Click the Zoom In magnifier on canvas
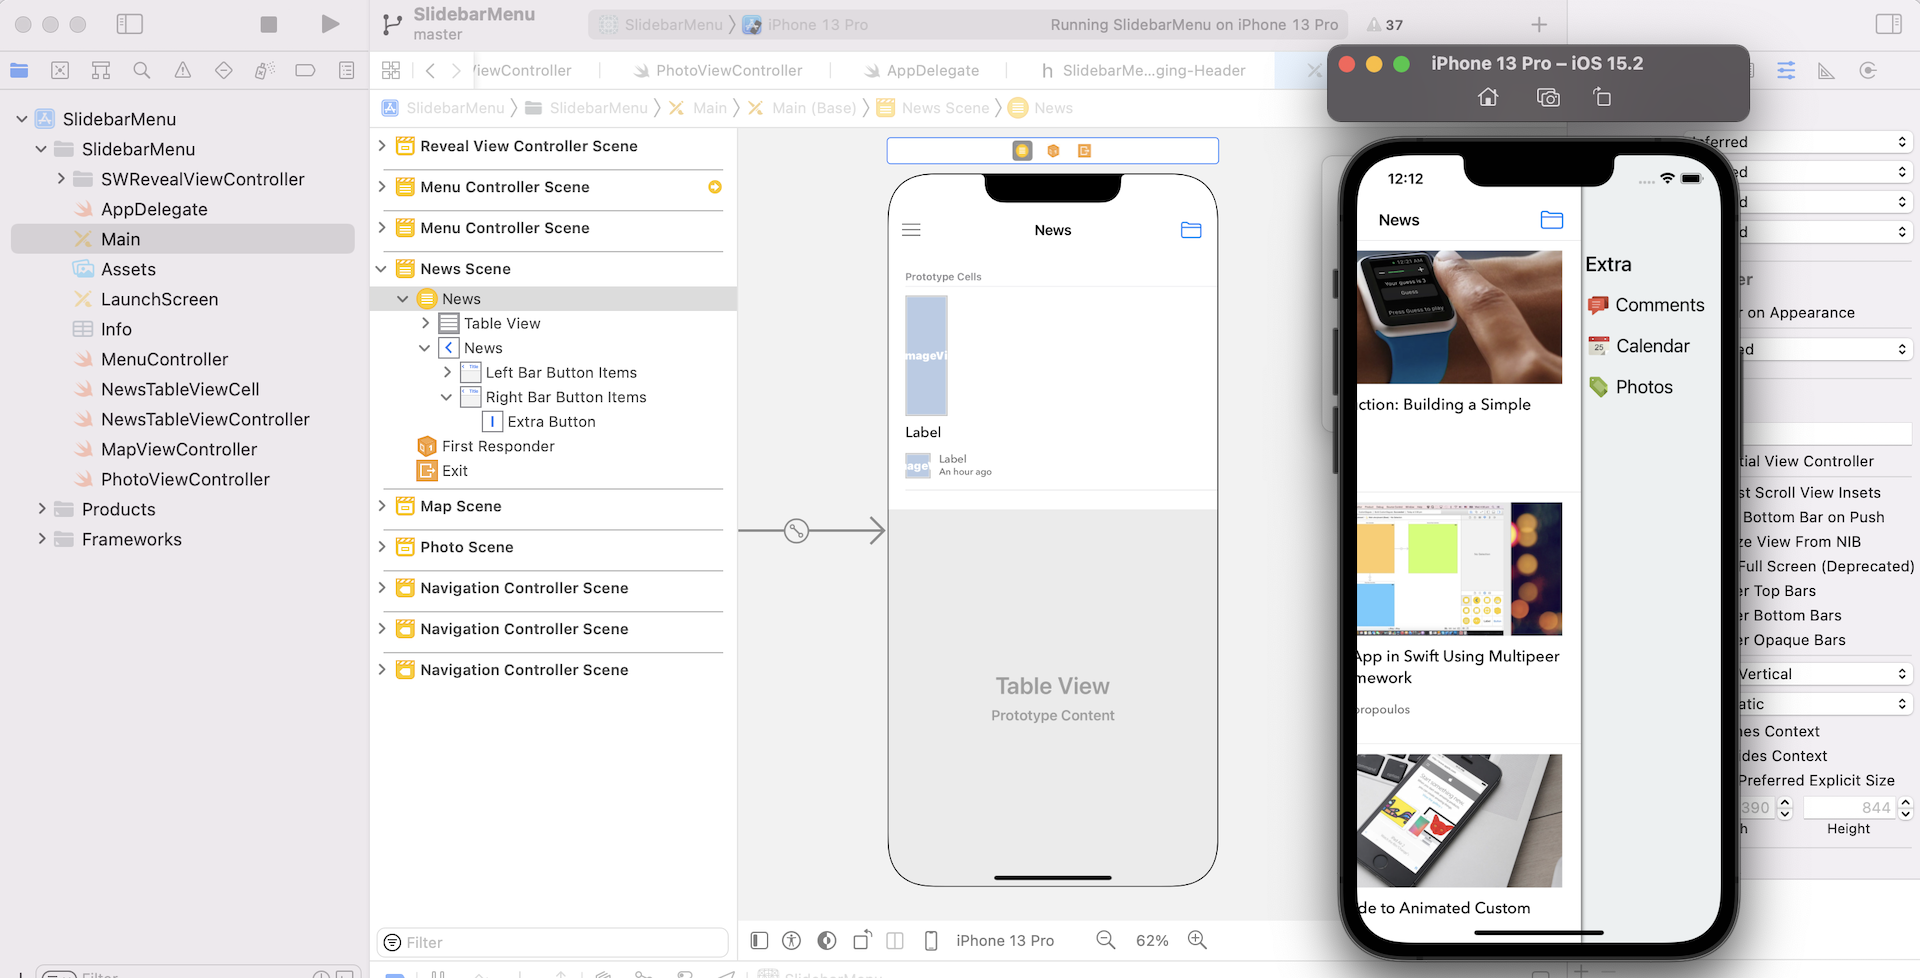1920x978 pixels. [1197, 940]
